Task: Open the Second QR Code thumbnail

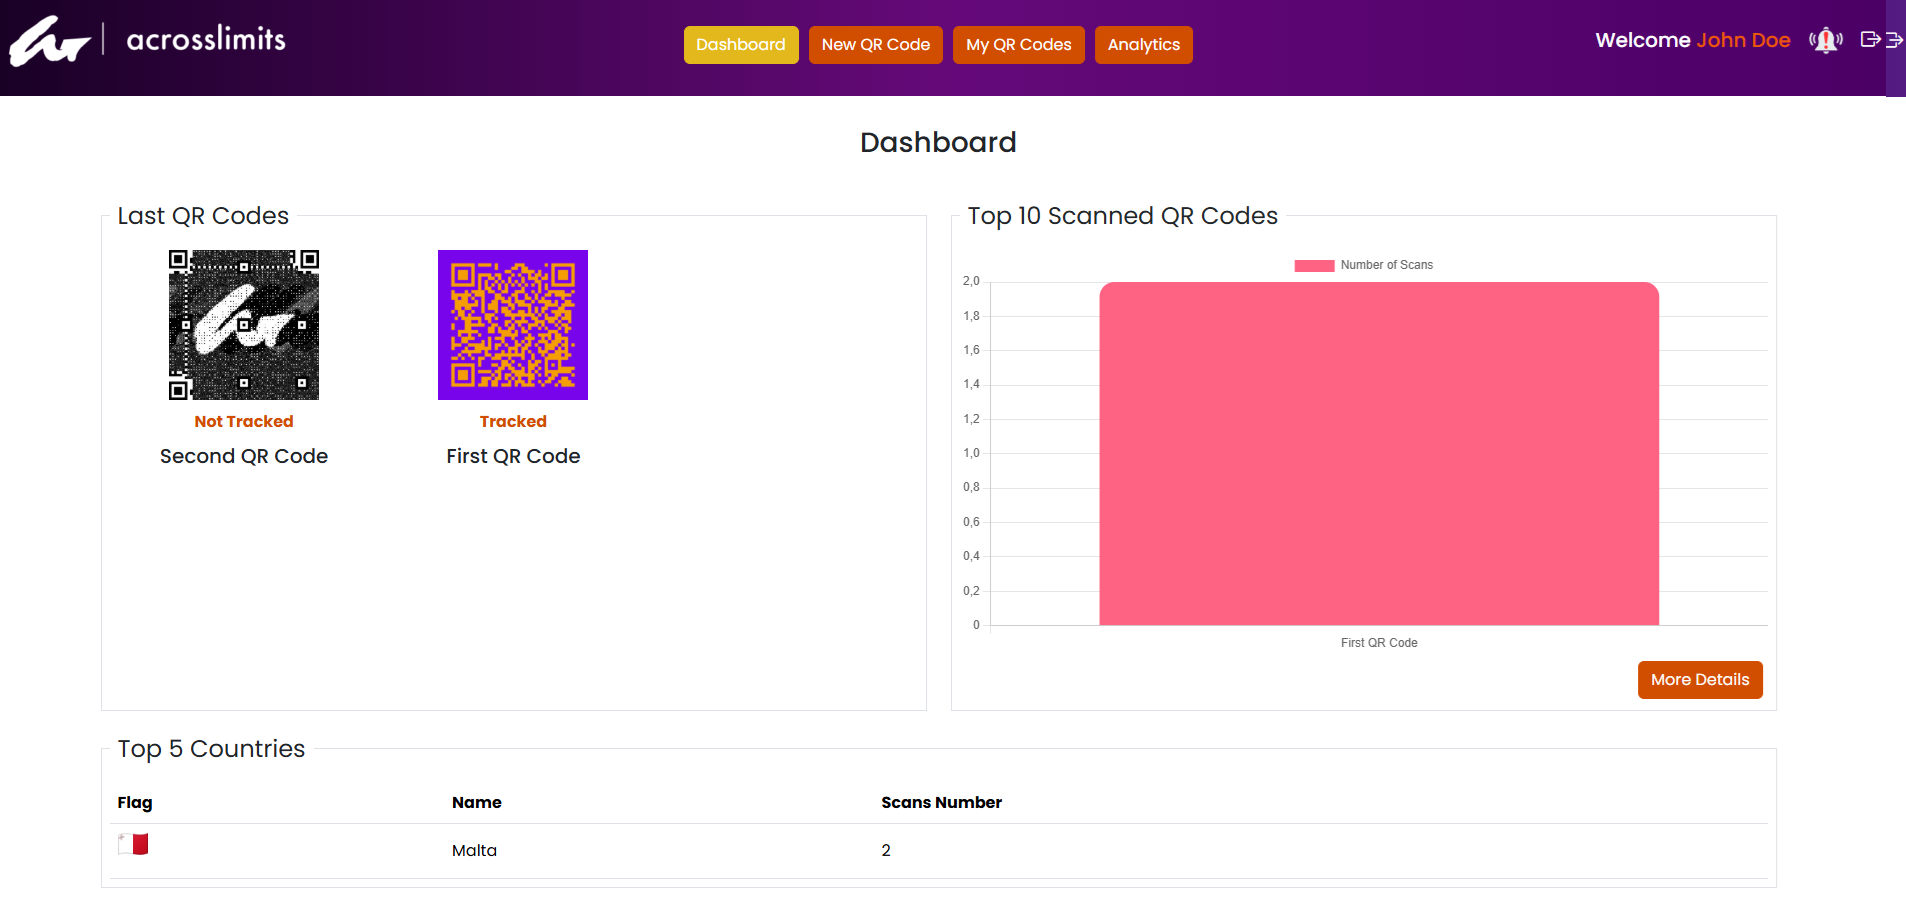Action: 244,325
